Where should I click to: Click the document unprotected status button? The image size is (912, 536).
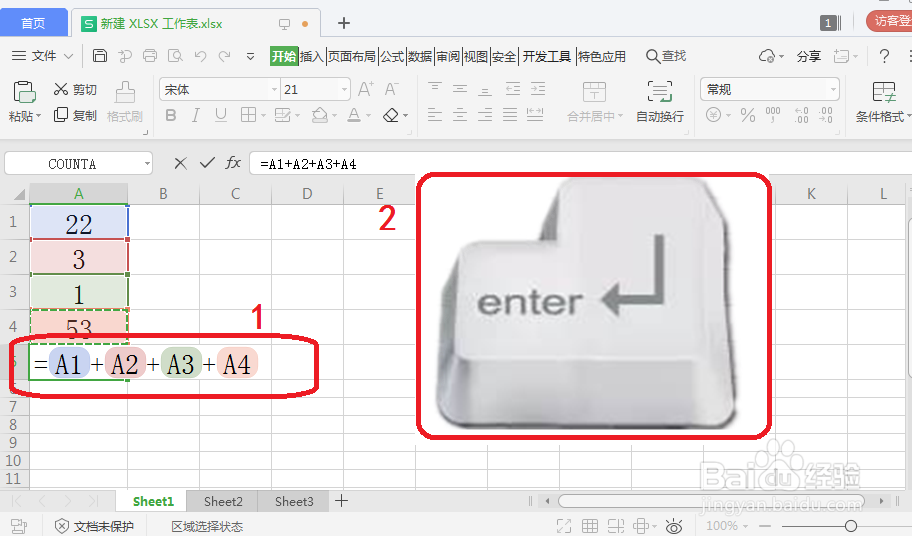pos(94,526)
